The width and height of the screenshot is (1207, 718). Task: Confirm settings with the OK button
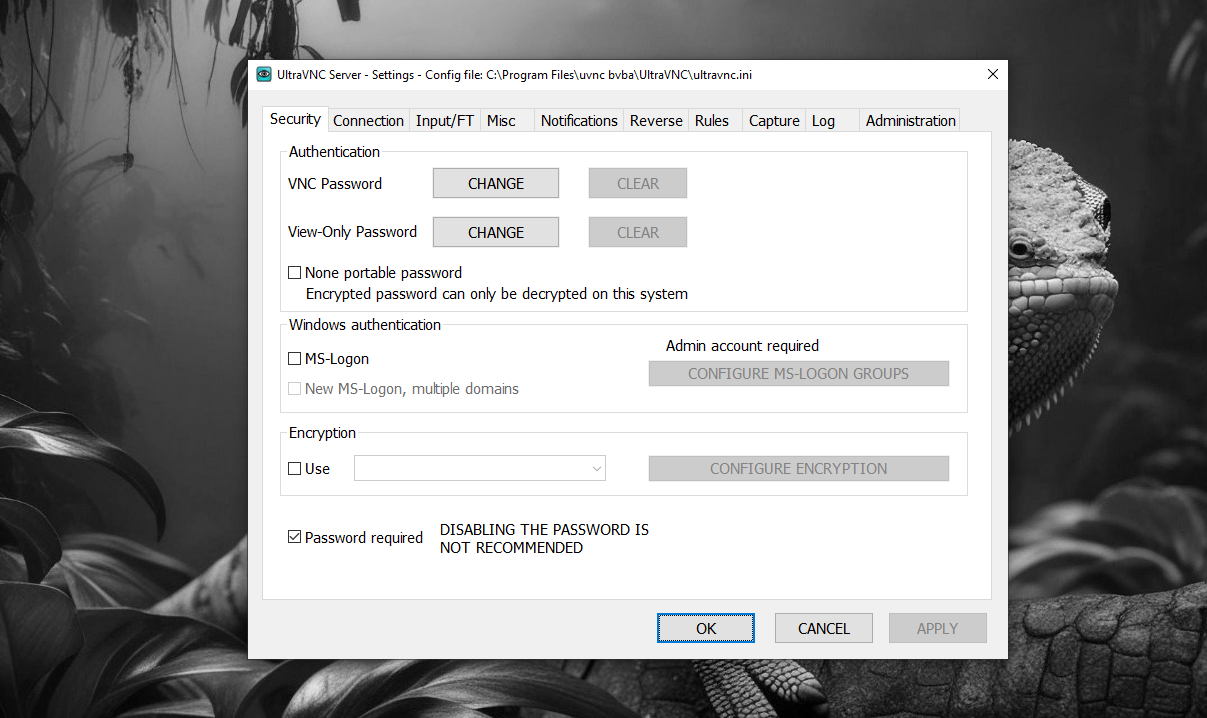[706, 628]
